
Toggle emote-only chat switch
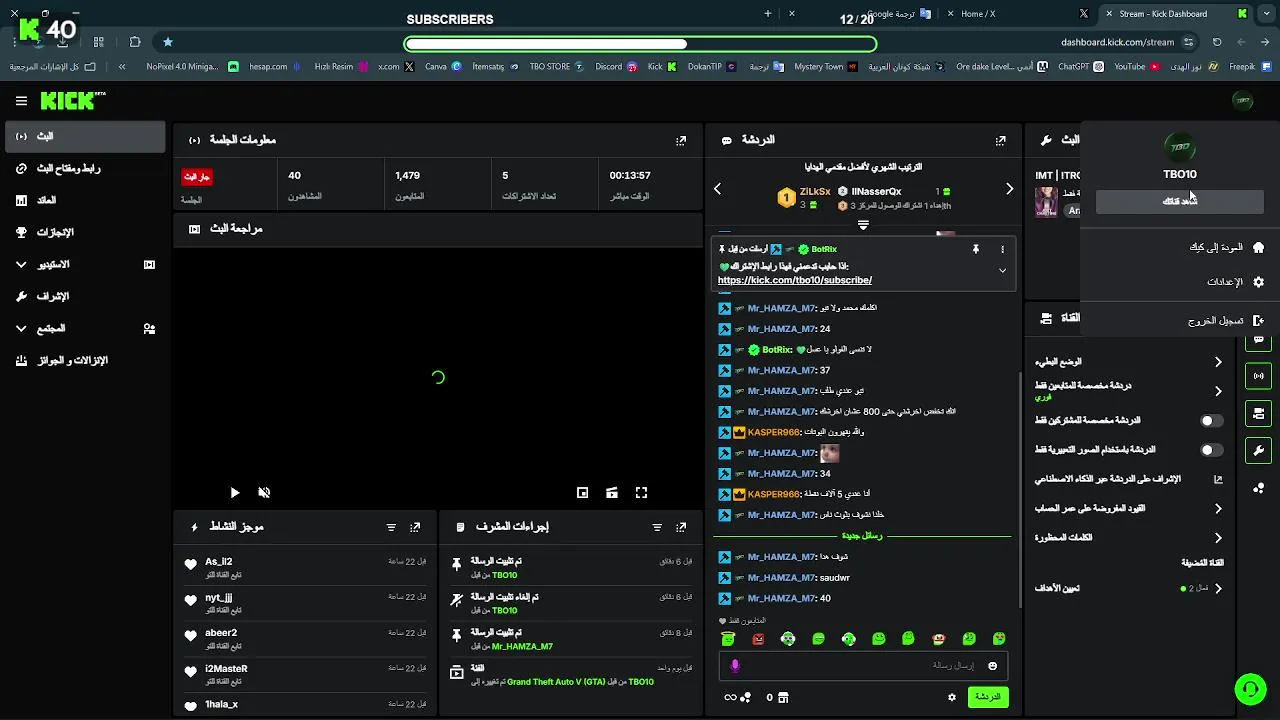(1210, 450)
